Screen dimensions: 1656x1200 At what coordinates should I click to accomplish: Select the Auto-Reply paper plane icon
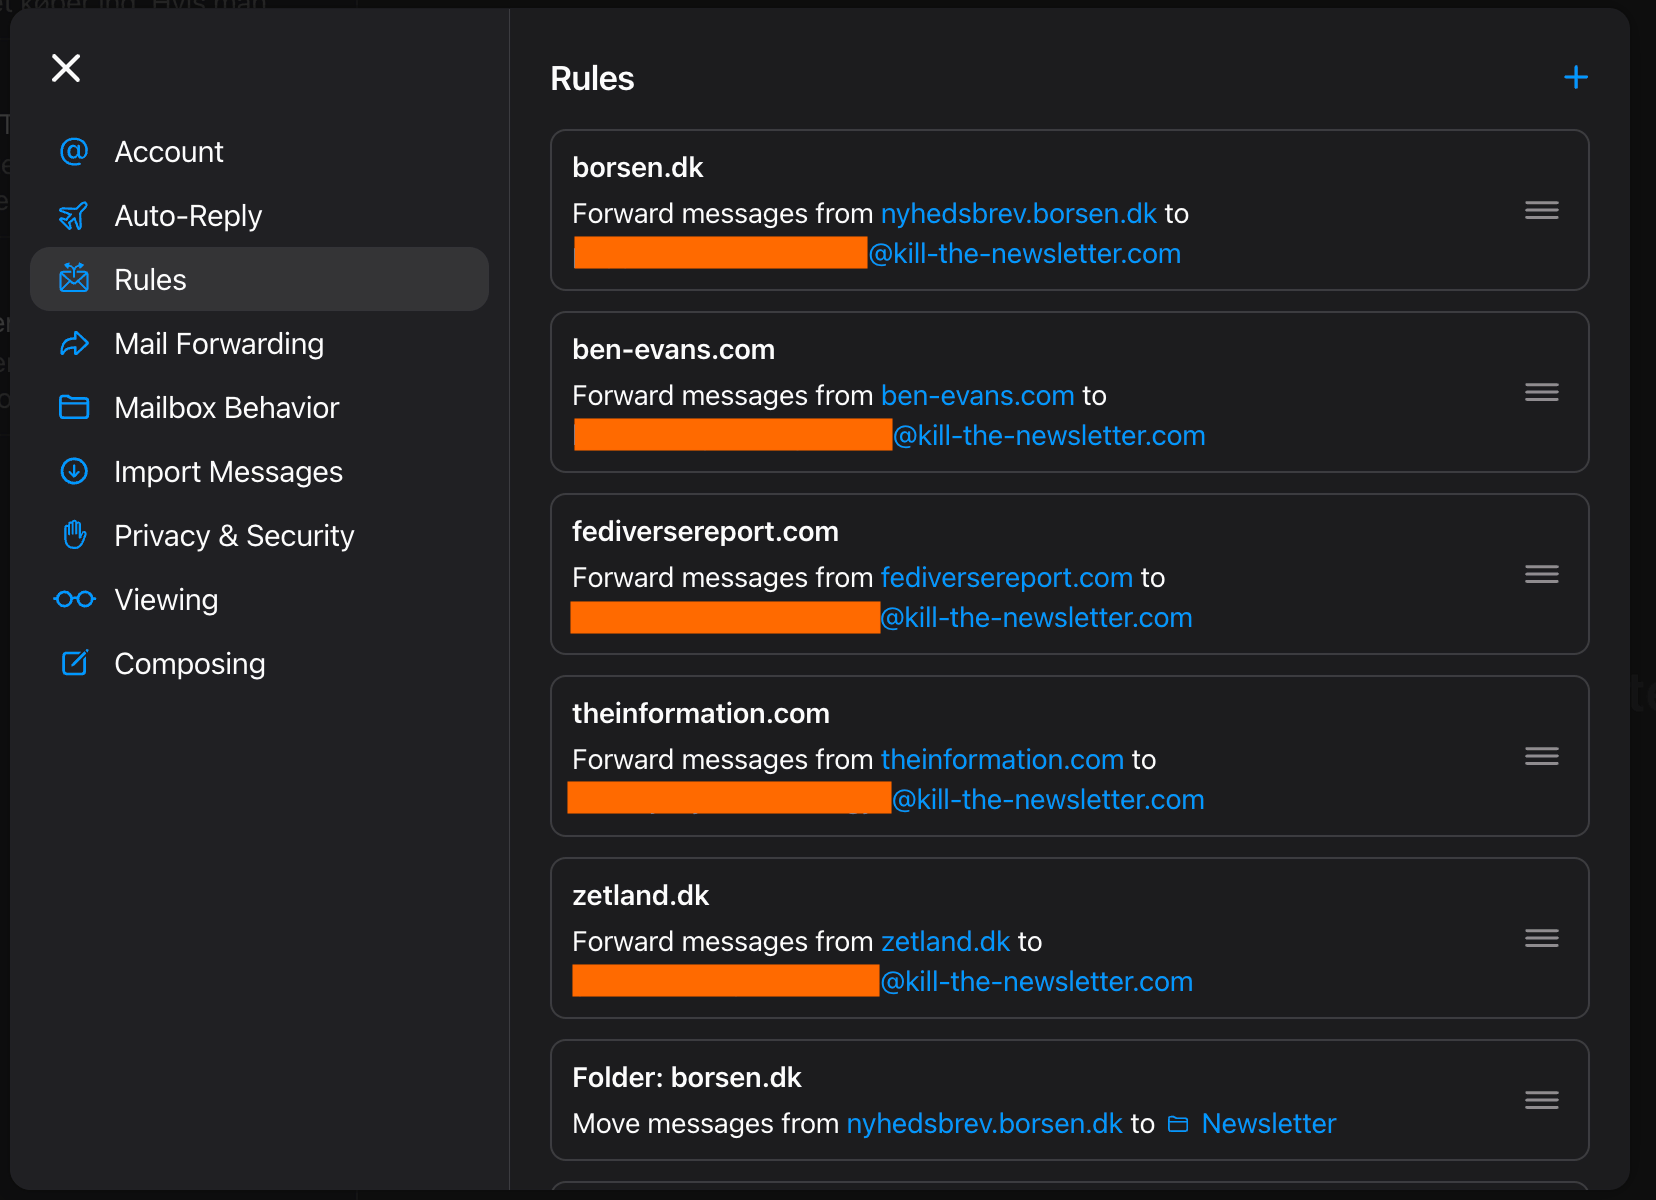pos(74,215)
